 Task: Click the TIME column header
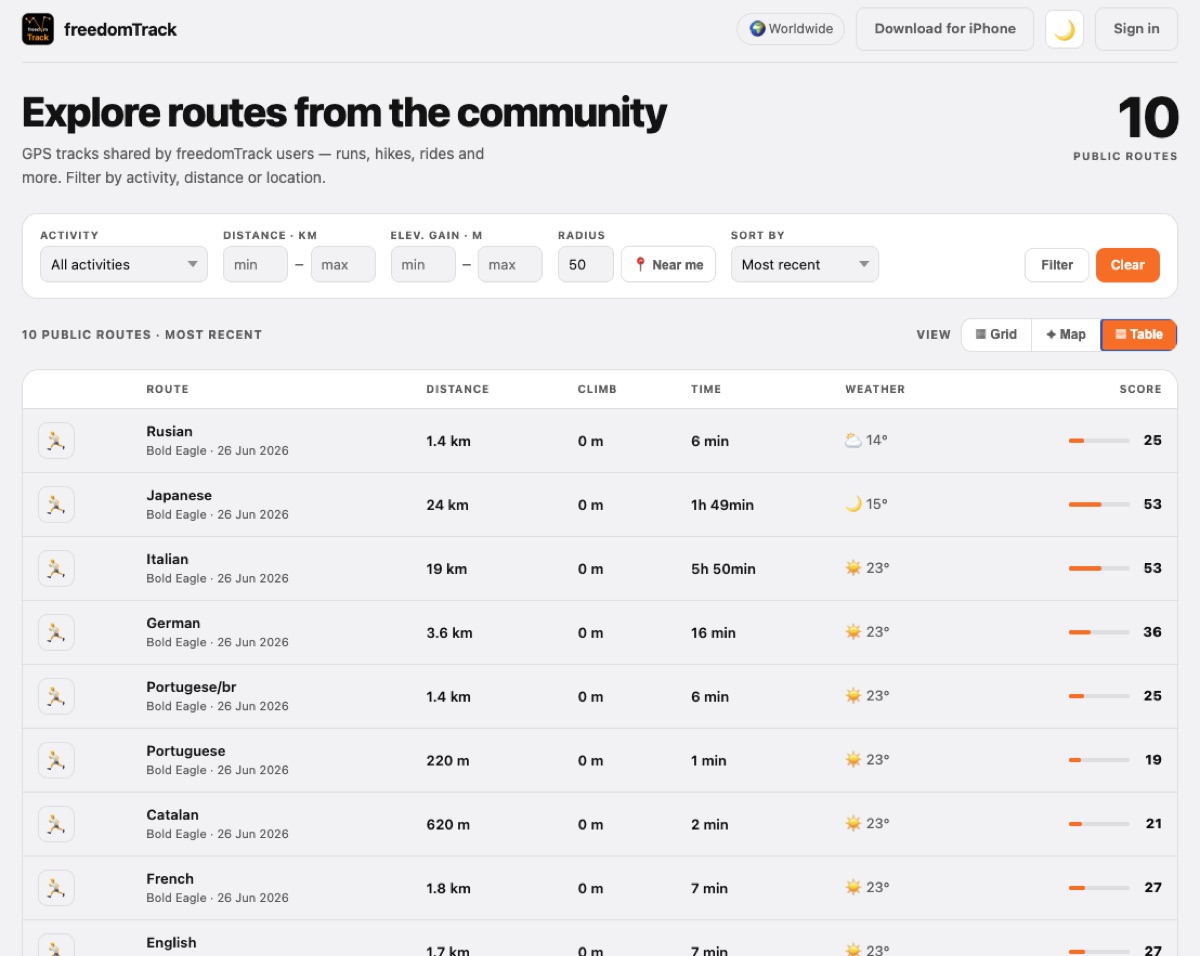706,389
